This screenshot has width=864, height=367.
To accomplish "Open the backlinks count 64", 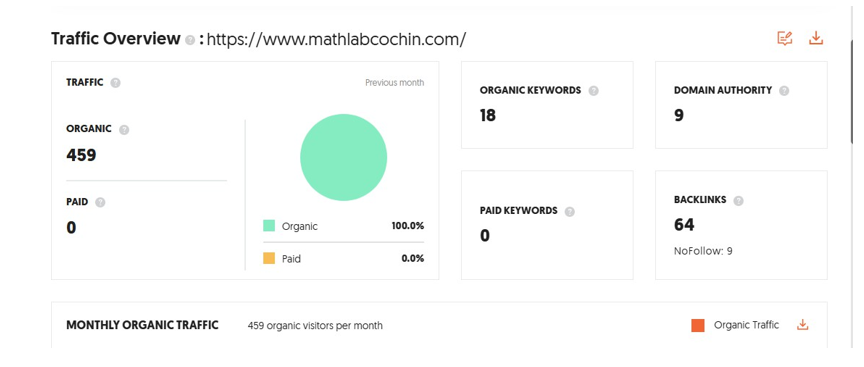I will [x=684, y=225].
